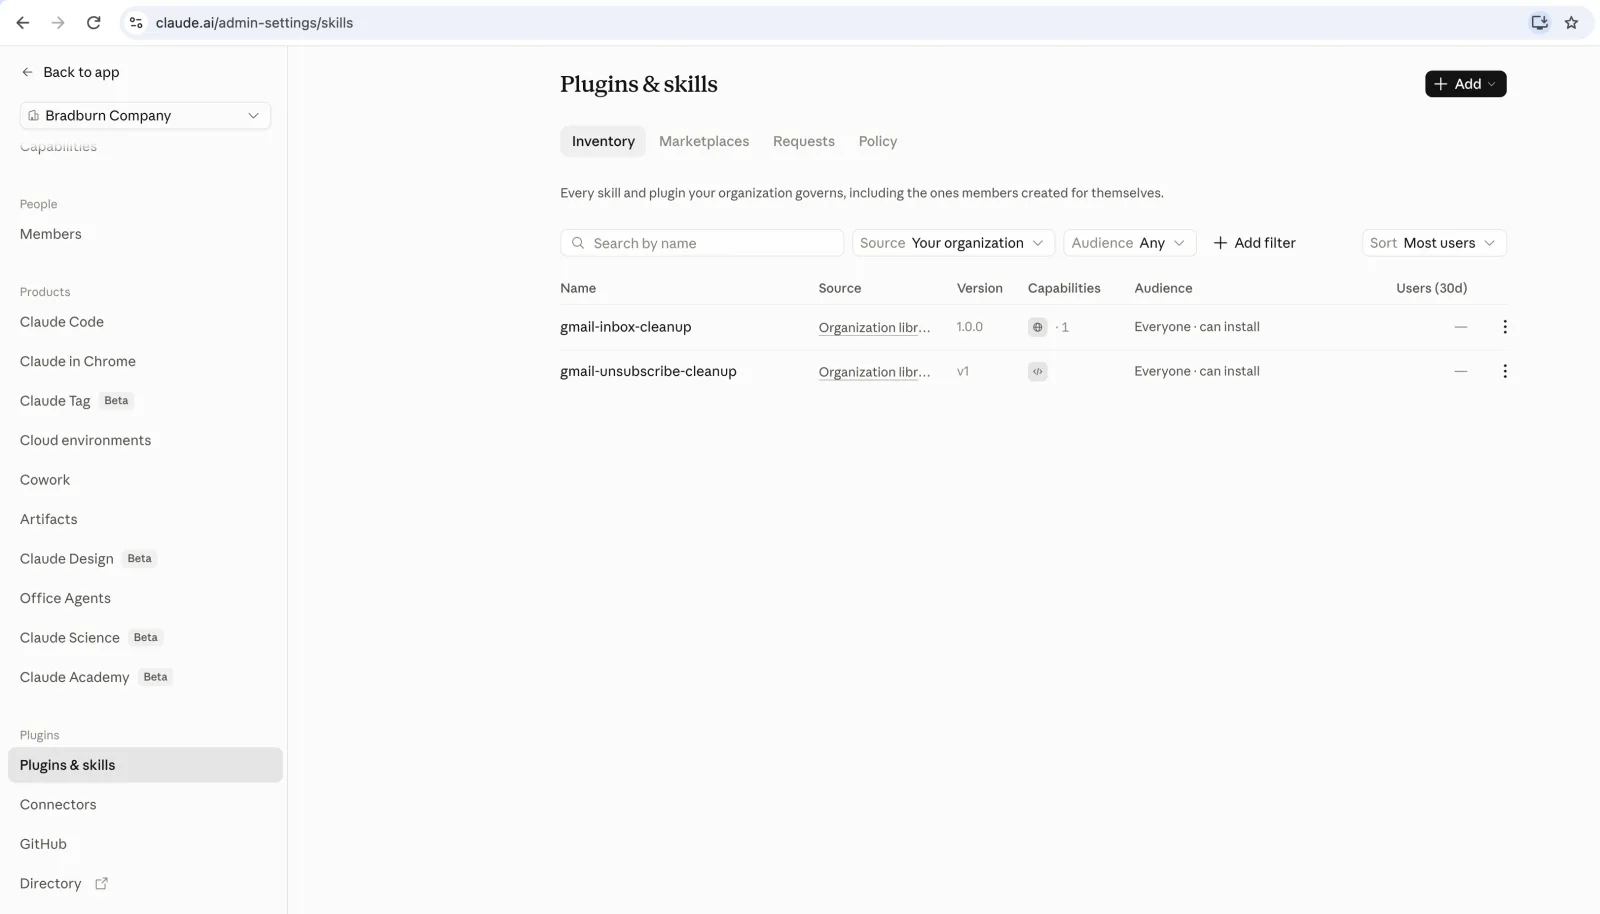Click code capability icon for gmail-unsubscribe-cleanup

point(1037,371)
